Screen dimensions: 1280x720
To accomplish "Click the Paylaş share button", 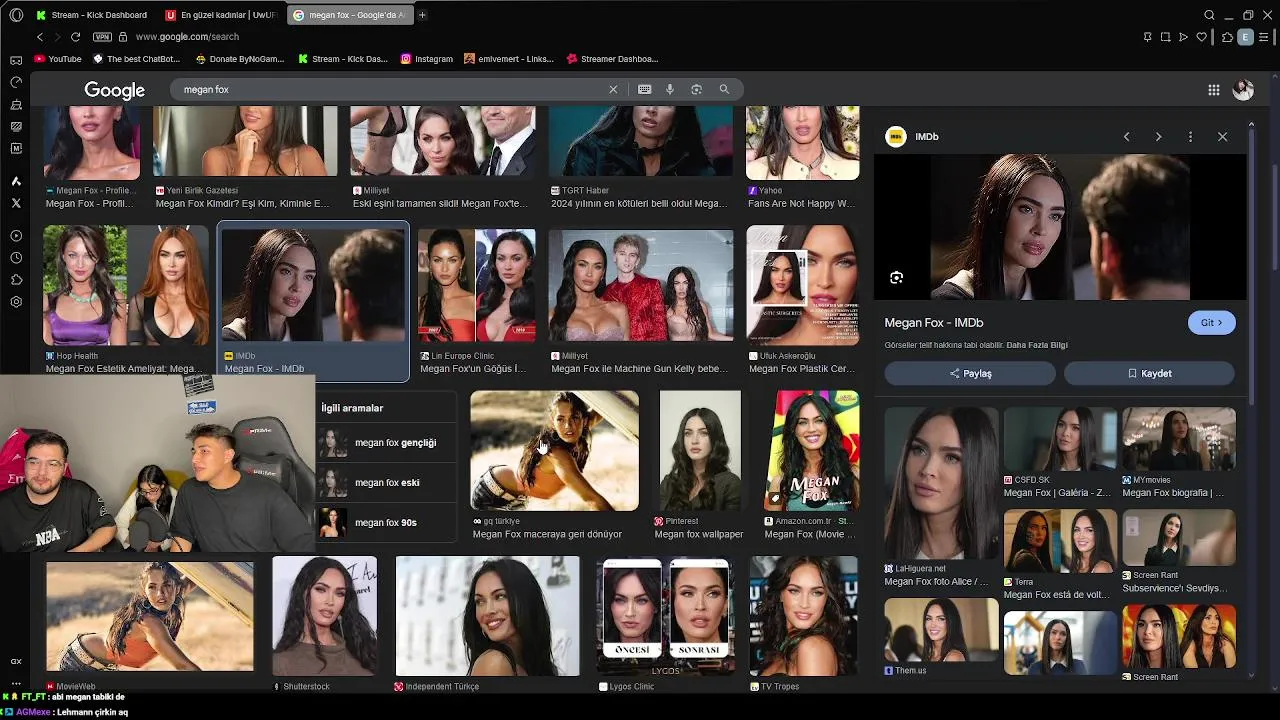I will [x=970, y=373].
